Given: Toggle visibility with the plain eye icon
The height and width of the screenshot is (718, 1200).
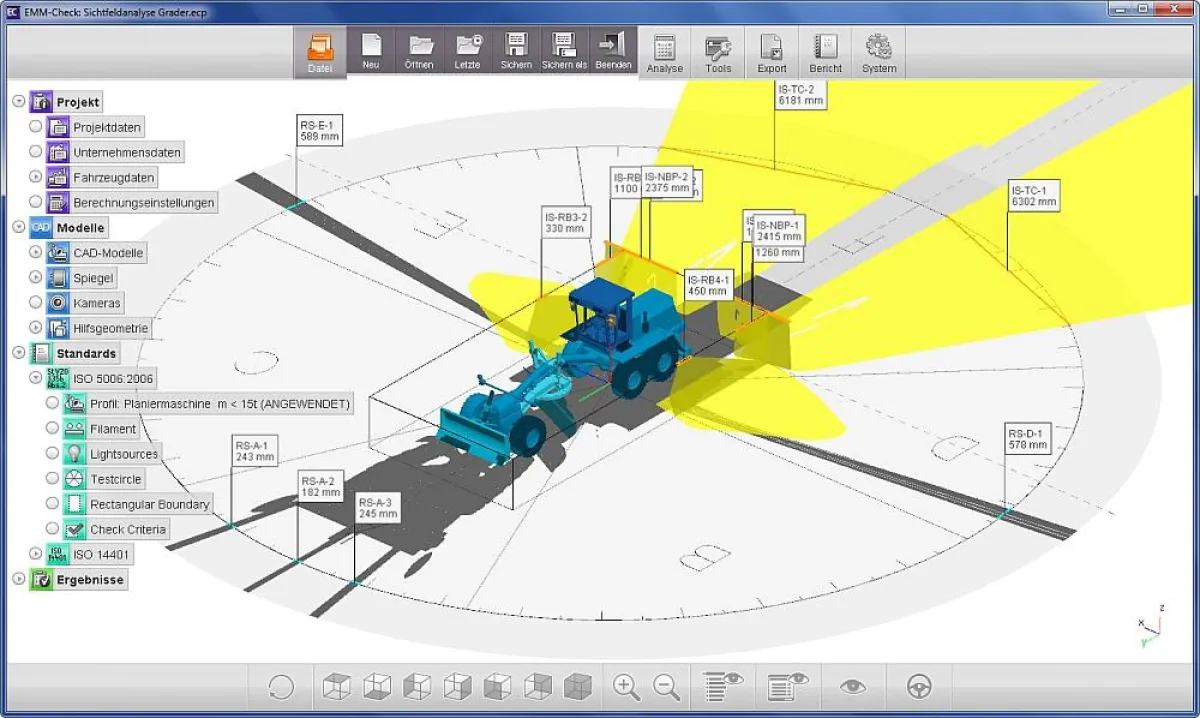Looking at the screenshot, I should pyautogui.click(x=853, y=686).
